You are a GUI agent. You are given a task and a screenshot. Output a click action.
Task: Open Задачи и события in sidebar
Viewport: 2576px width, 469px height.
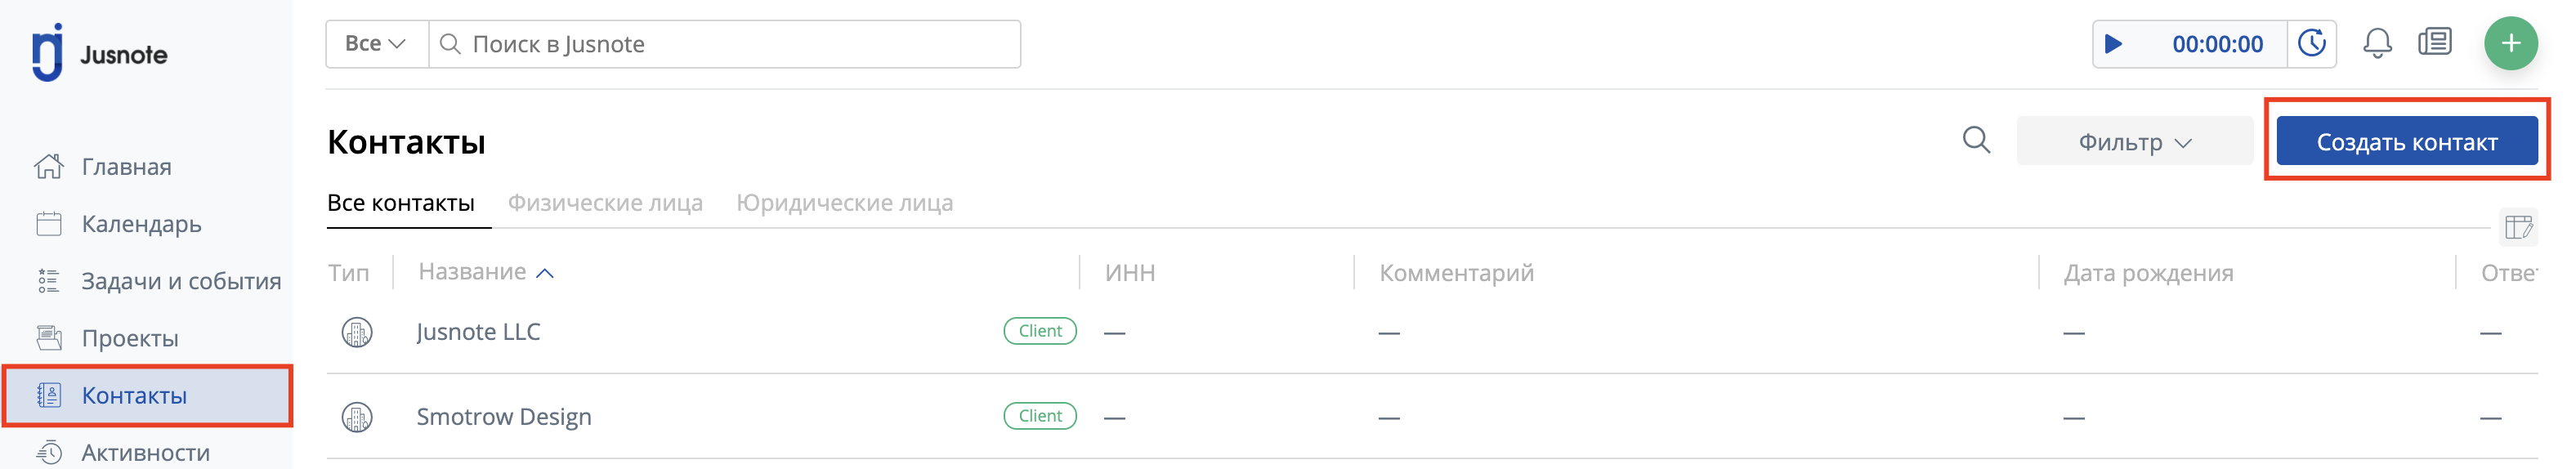pyautogui.click(x=181, y=281)
